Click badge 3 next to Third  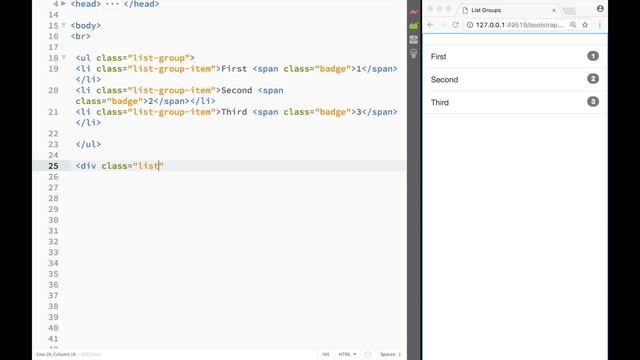point(593,101)
